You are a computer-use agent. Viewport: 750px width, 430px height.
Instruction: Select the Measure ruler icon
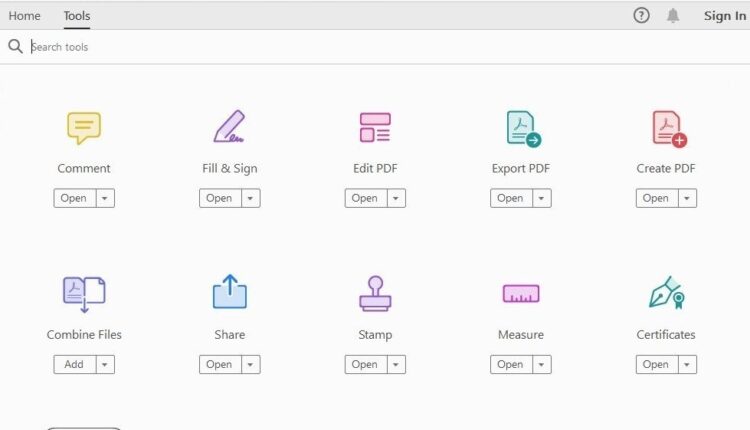[x=521, y=293]
